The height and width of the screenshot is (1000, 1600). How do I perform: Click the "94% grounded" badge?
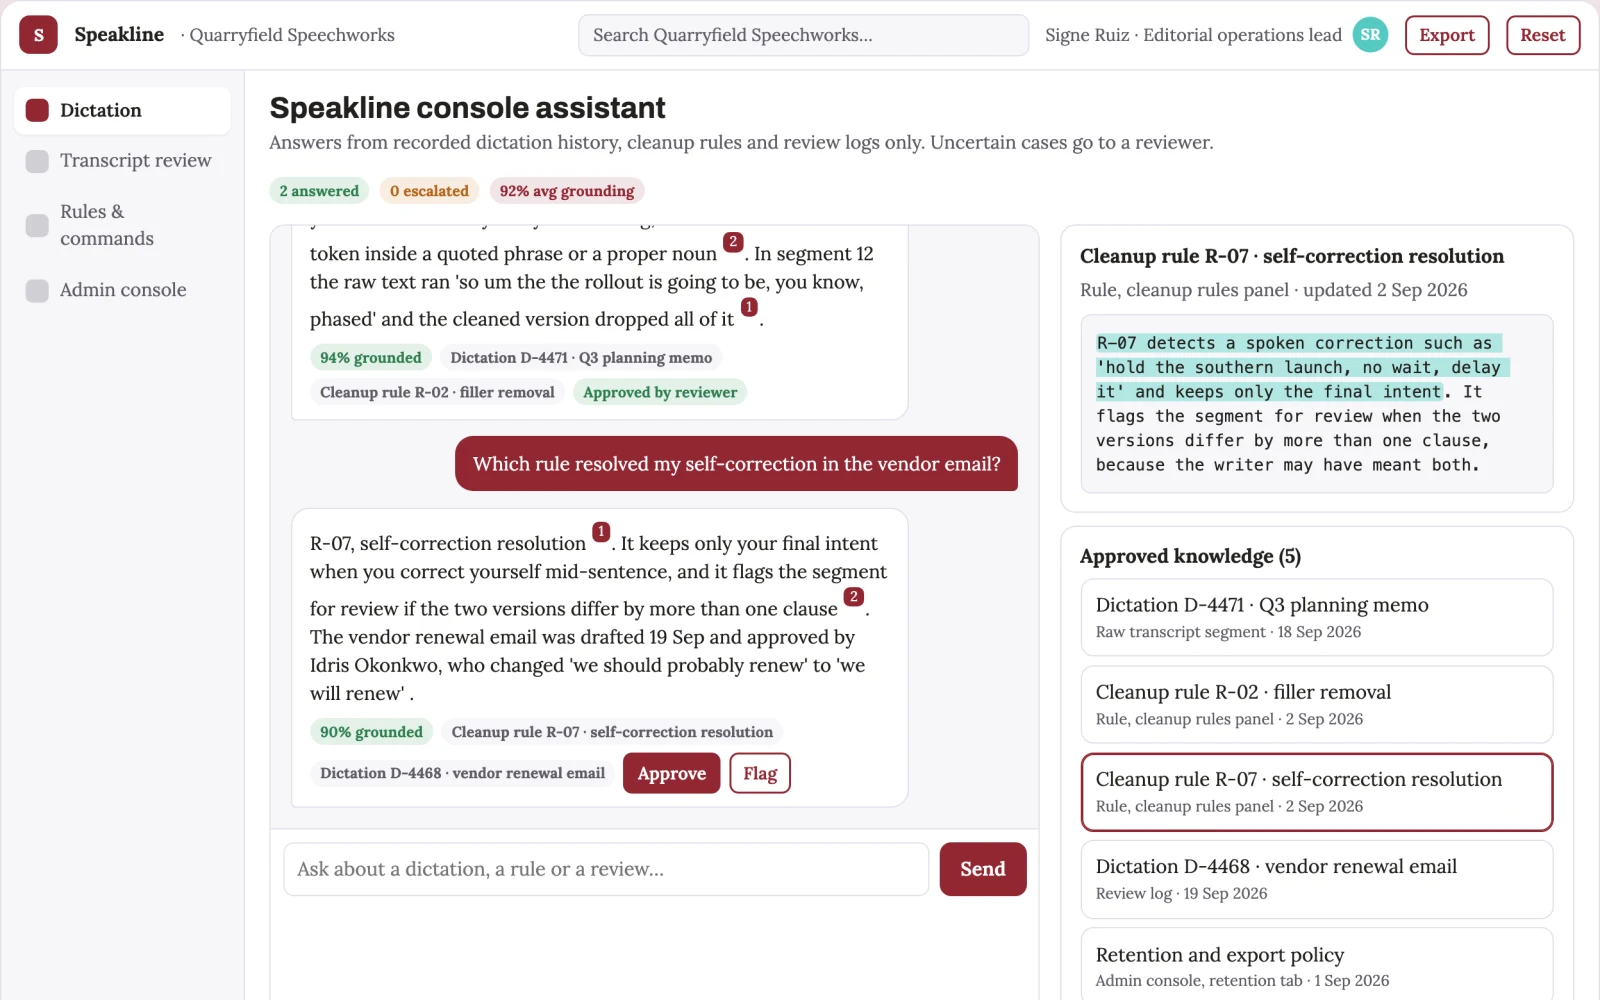(371, 358)
